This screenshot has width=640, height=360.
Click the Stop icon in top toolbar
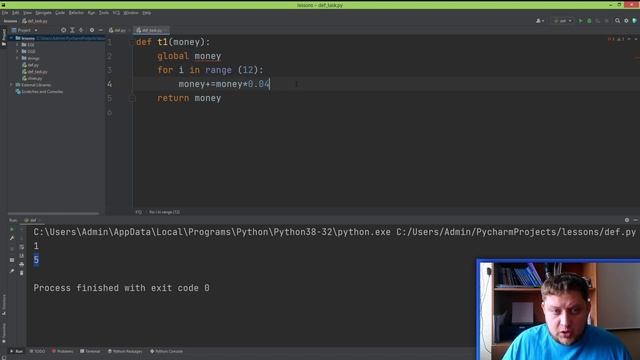[x=607, y=21]
